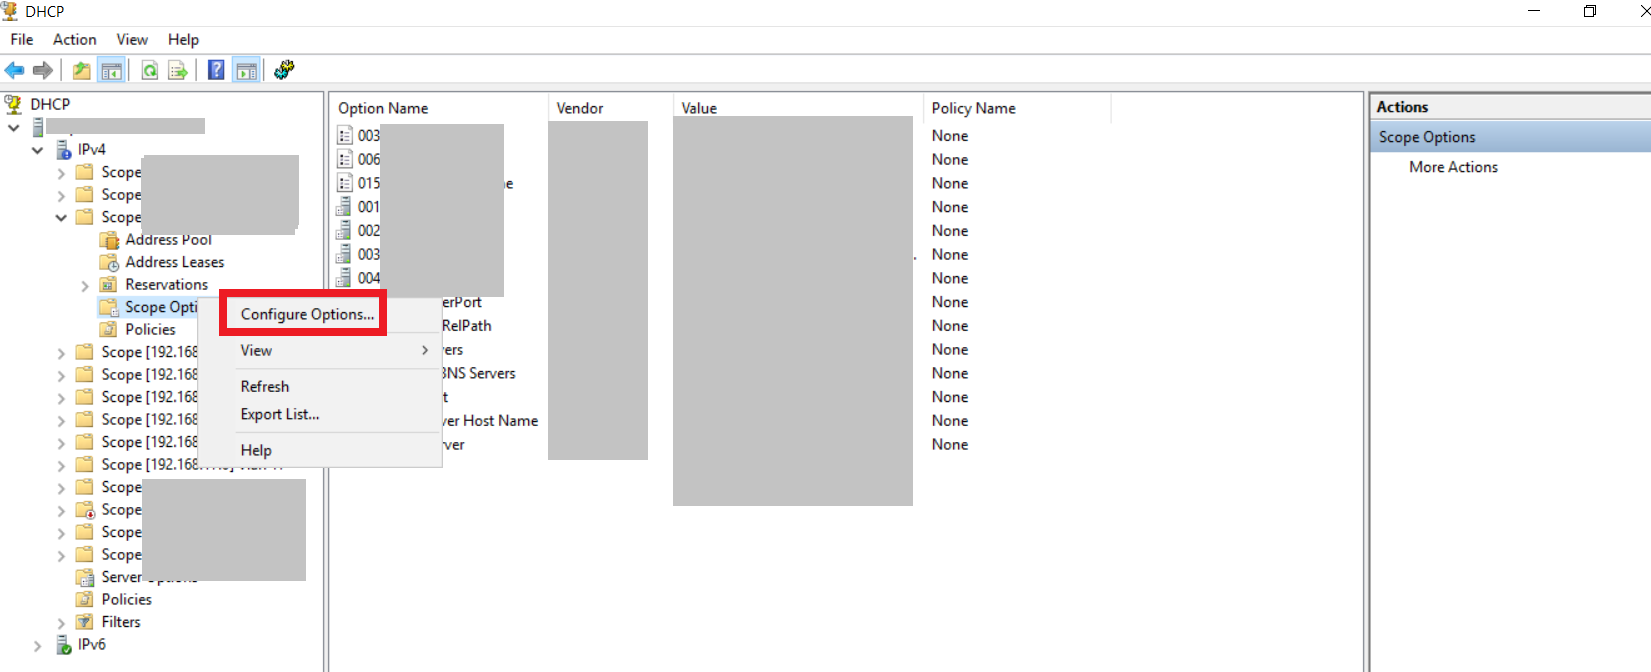Viewport: 1651px width, 672px height.
Task: Open the View submenu in context menu
Action: [256, 350]
